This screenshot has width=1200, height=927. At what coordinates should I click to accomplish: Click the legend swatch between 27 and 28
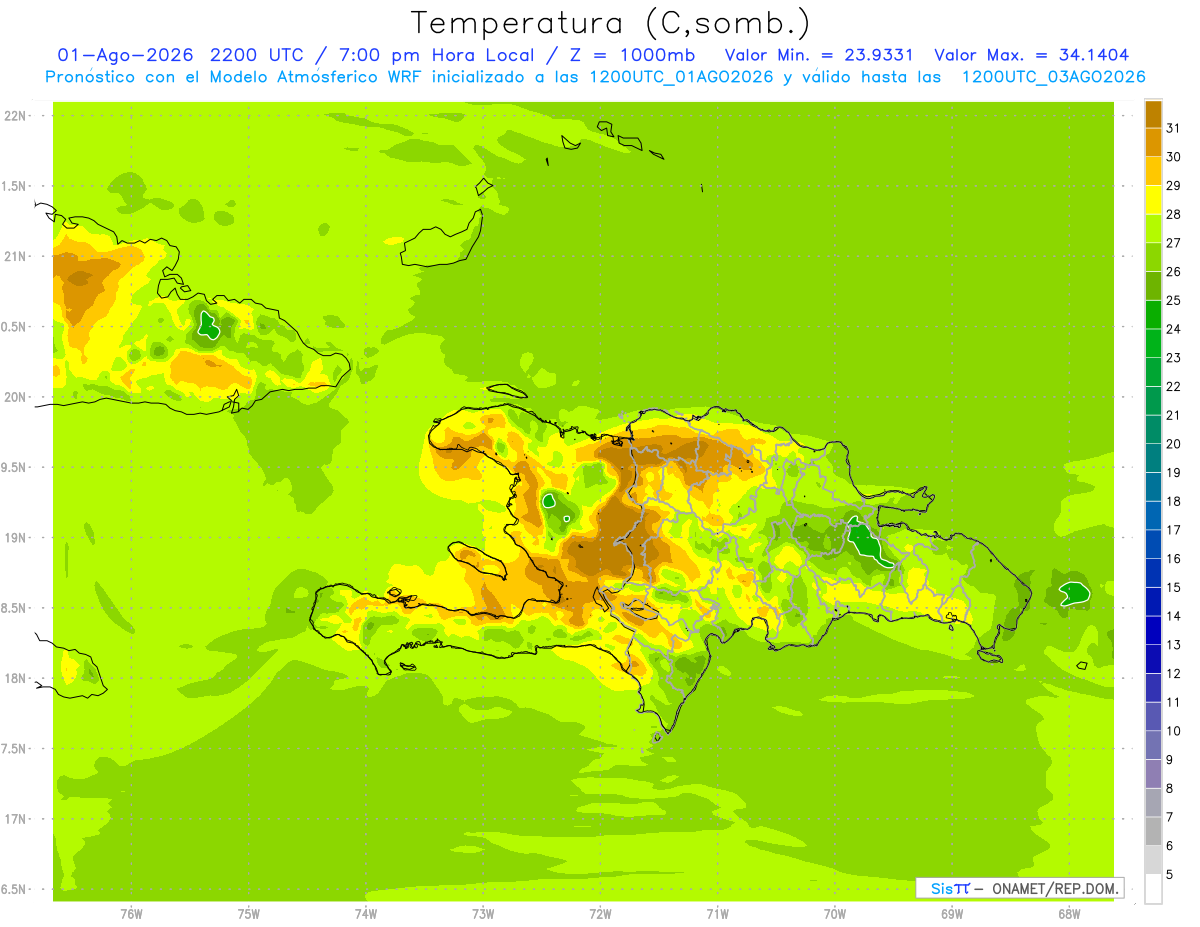point(1153,228)
